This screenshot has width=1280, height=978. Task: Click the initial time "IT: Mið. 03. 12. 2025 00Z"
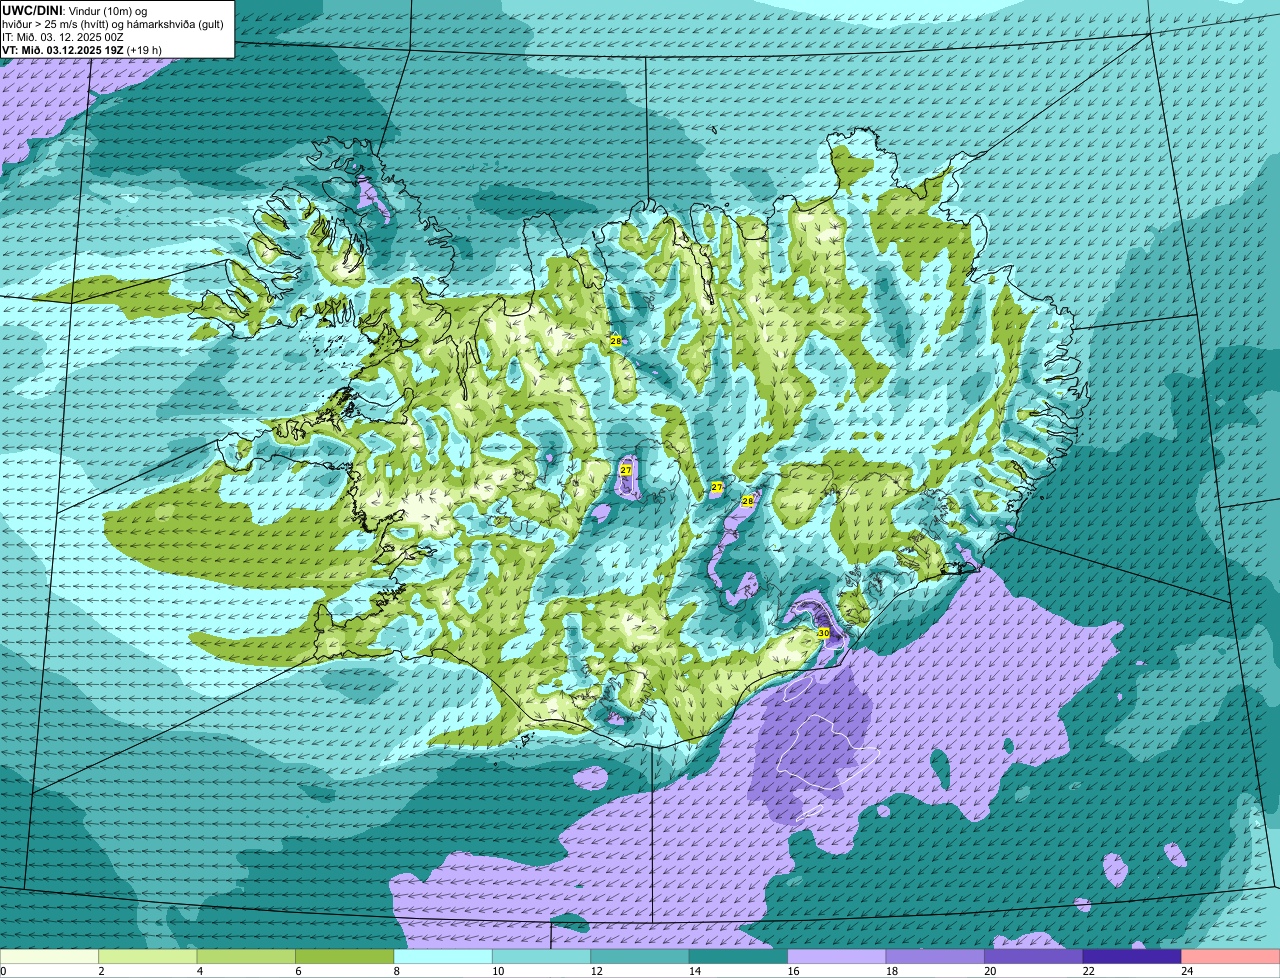point(63,37)
